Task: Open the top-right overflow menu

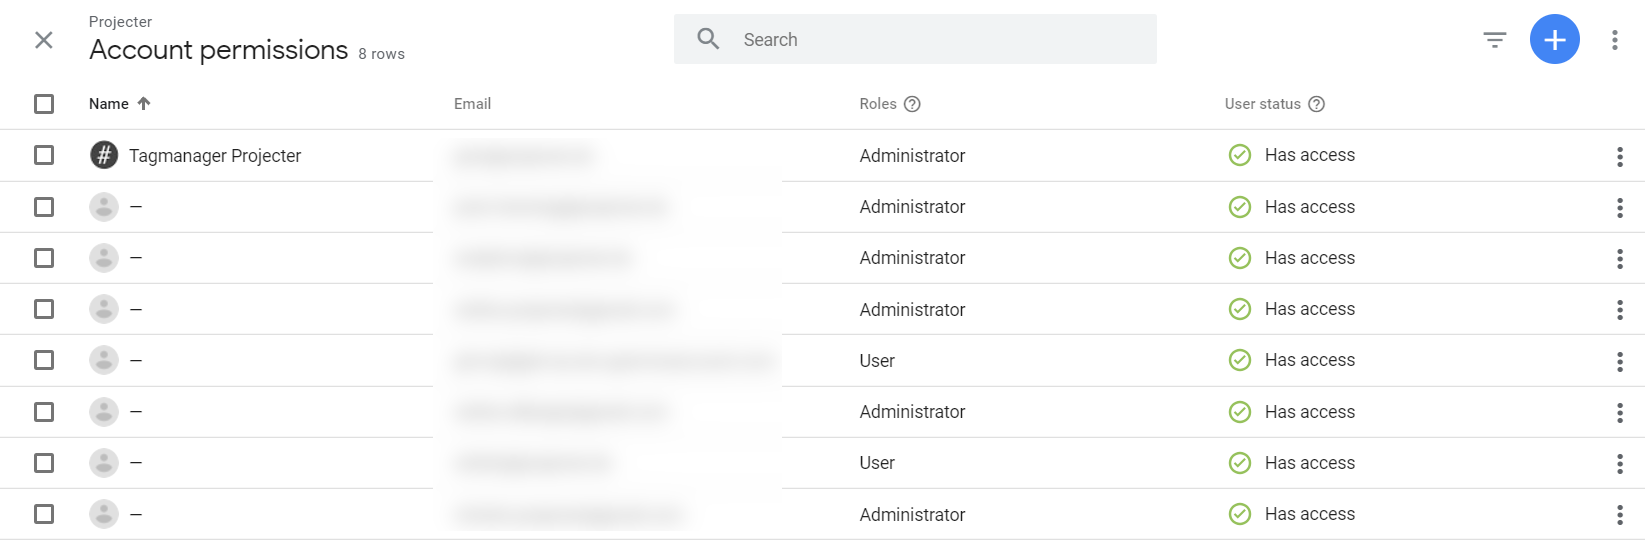Action: pyautogui.click(x=1615, y=40)
